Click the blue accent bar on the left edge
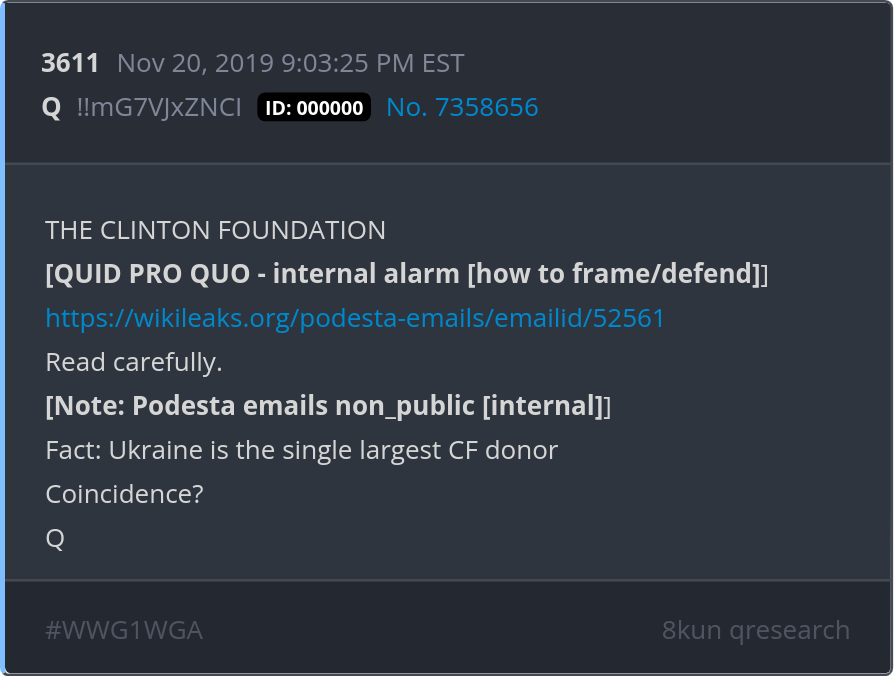The image size is (894, 676). point(3,338)
